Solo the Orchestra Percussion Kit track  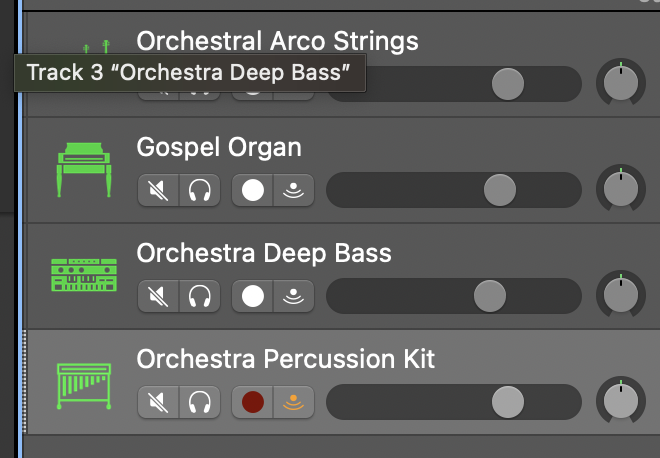[200, 402]
